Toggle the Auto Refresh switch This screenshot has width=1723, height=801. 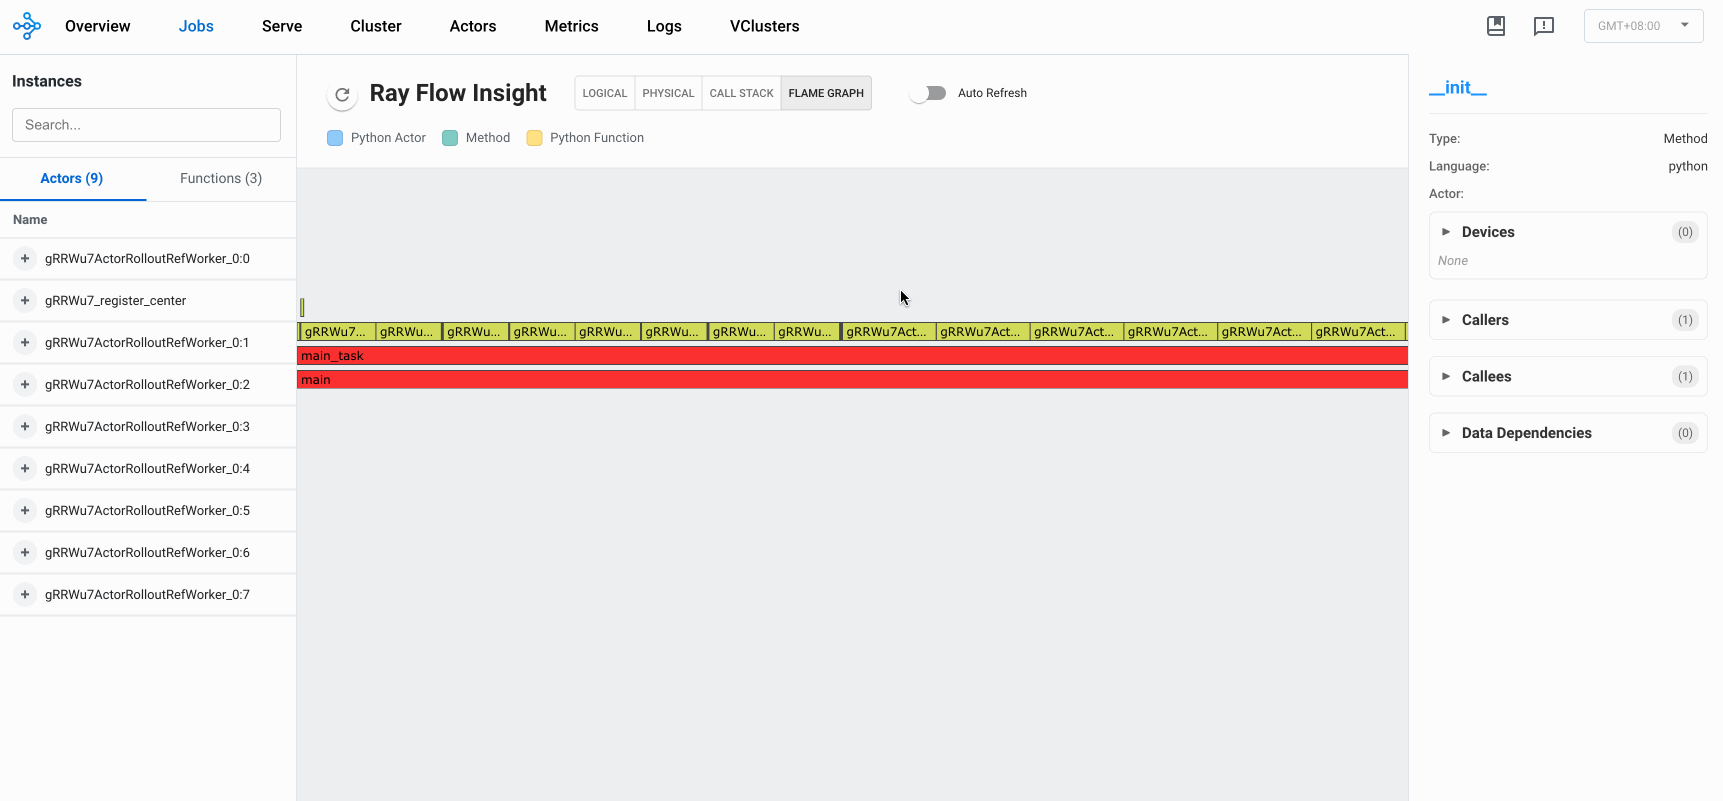[x=928, y=93]
